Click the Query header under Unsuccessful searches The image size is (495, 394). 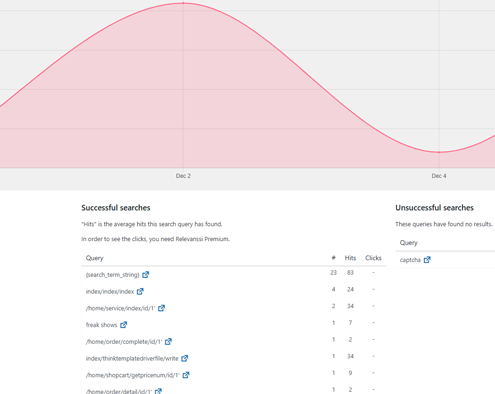pyautogui.click(x=409, y=243)
